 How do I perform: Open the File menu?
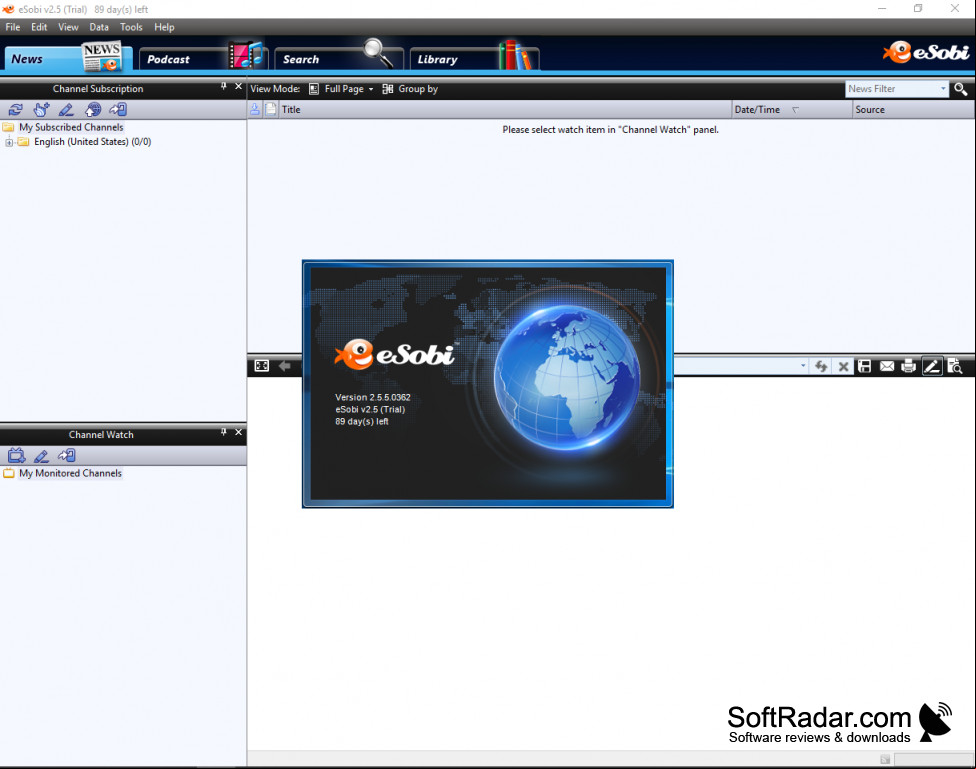pyautogui.click(x=13, y=27)
